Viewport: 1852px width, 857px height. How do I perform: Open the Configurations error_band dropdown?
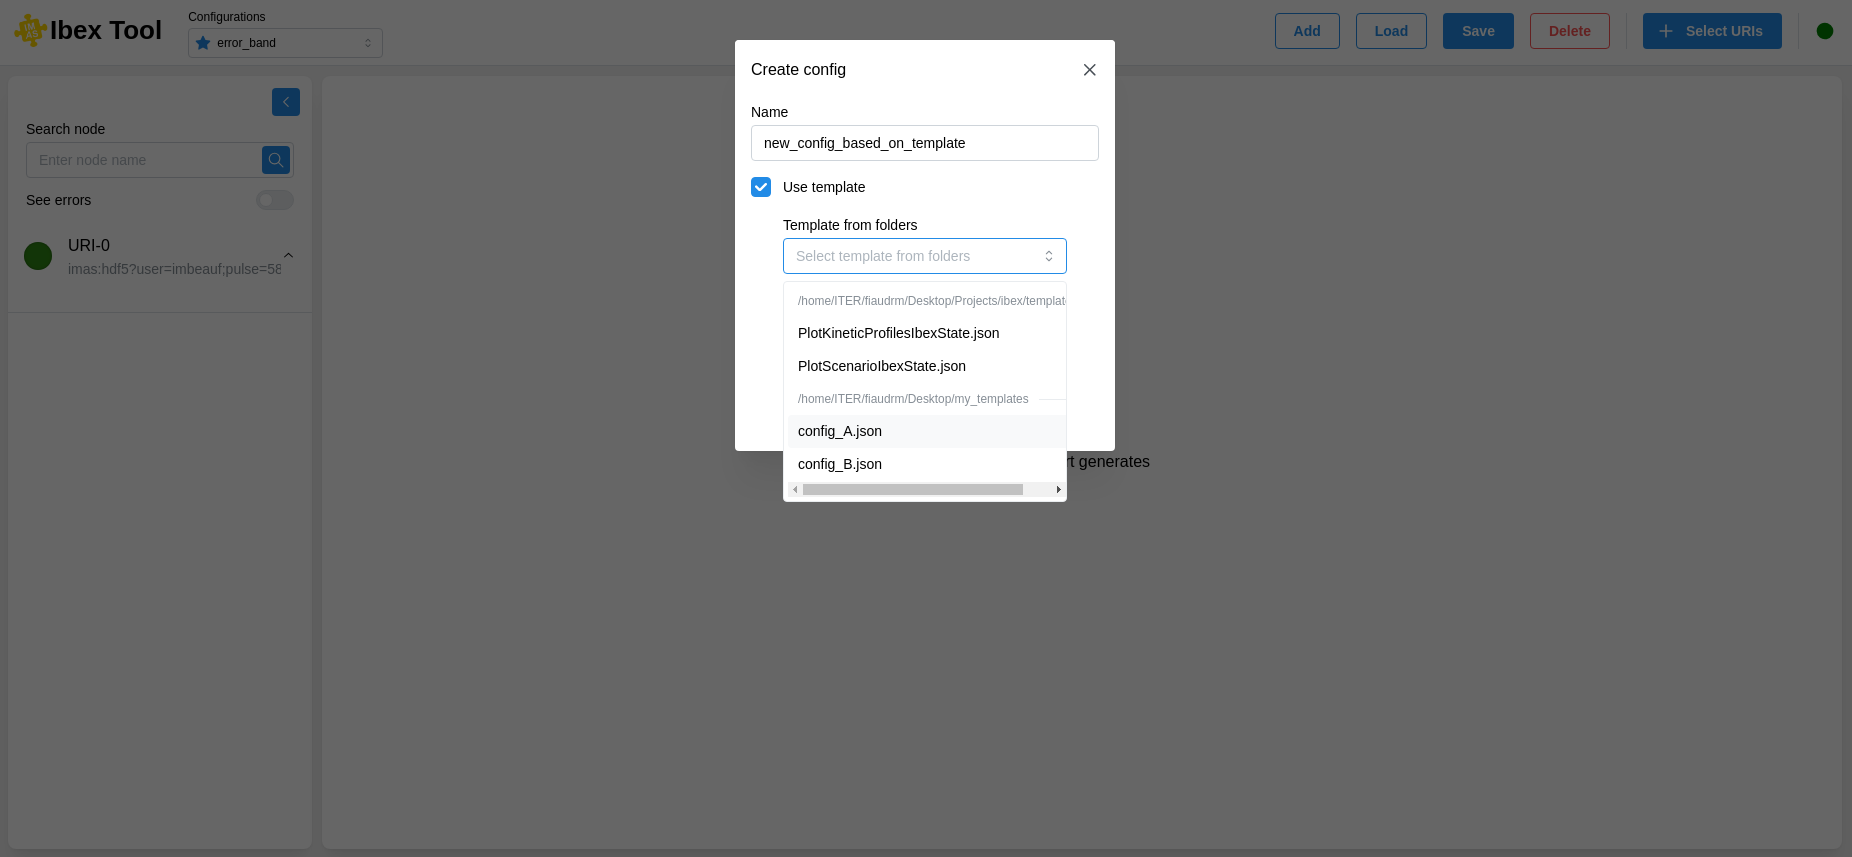(285, 43)
